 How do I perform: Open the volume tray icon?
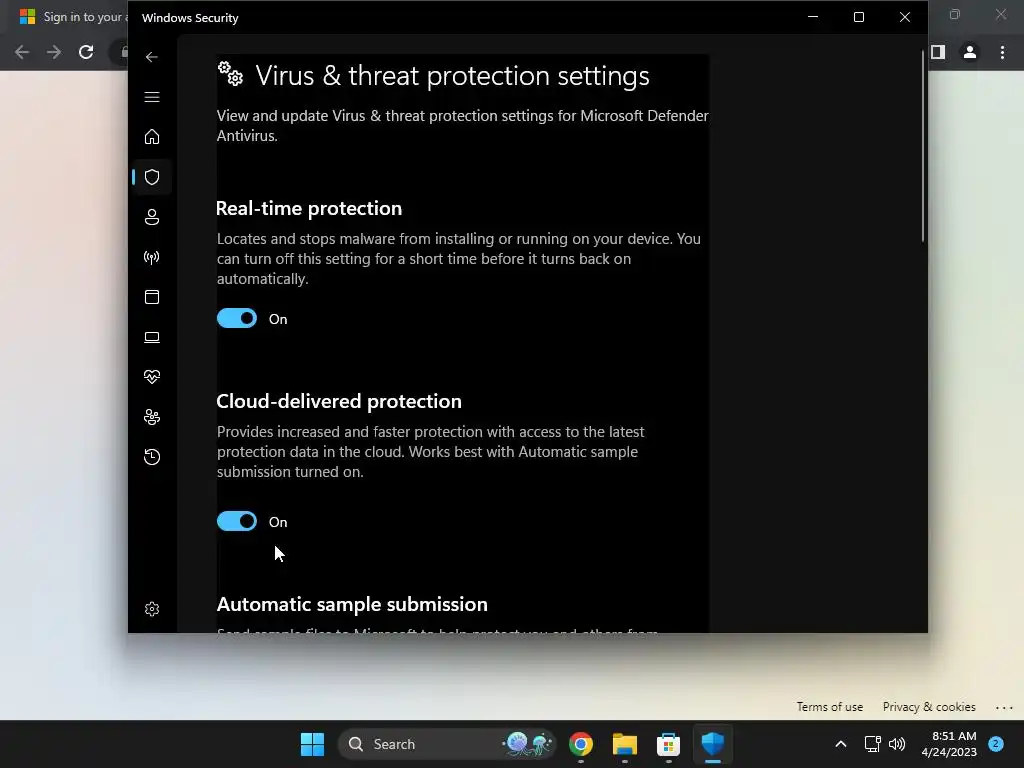(x=897, y=744)
